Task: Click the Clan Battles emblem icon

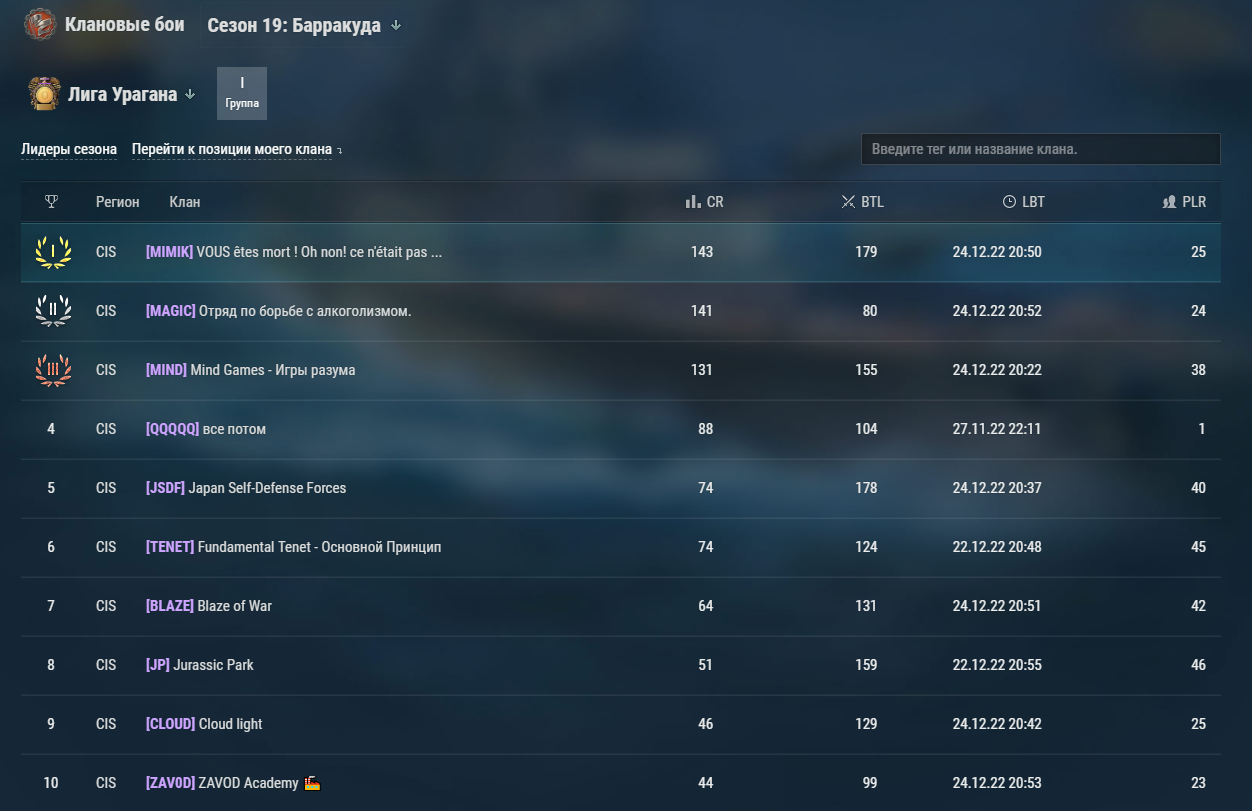Action: [x=40, y=25]
